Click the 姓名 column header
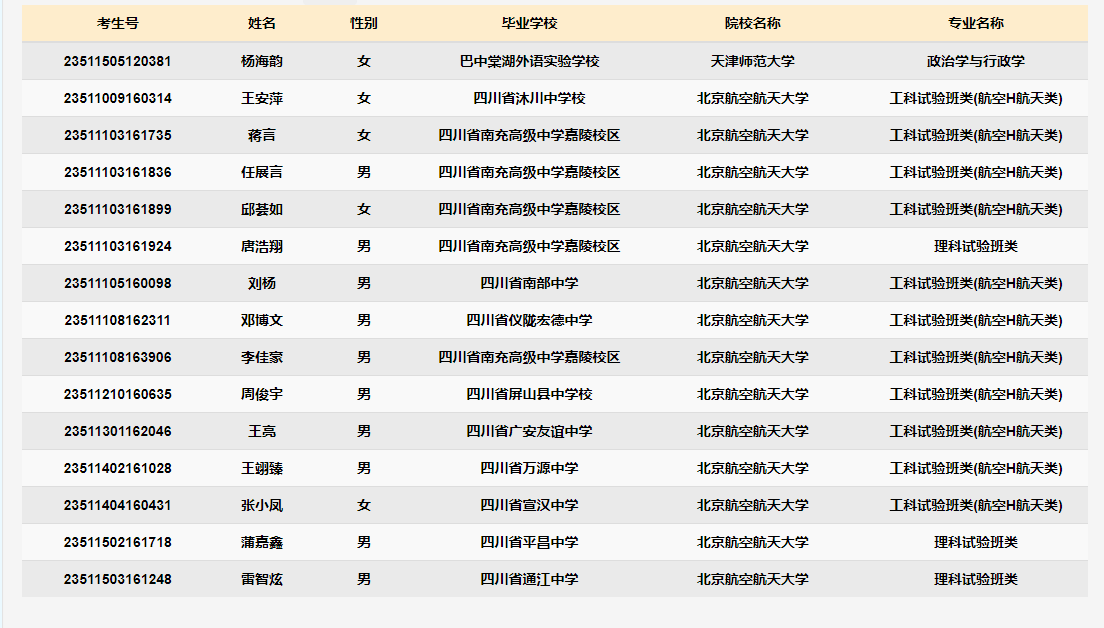 (x=261, y=23)
